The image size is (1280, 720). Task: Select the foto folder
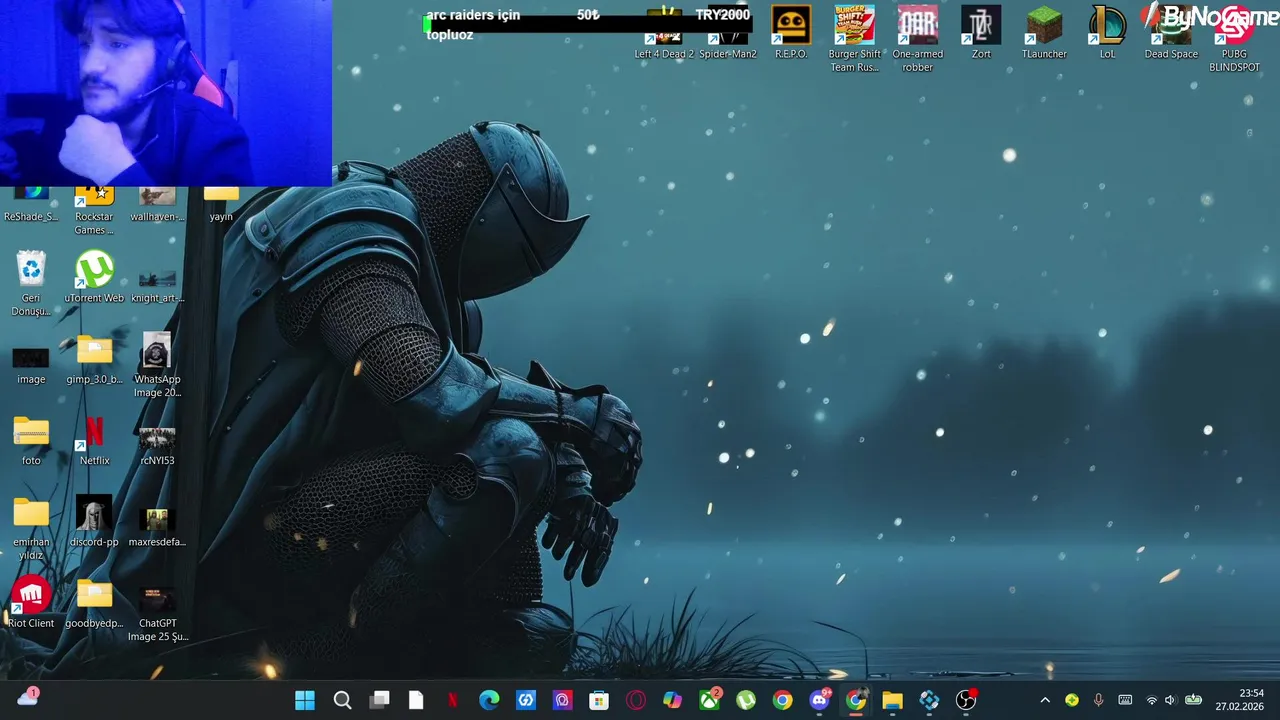pyautogui.click(x=31, y=440)
